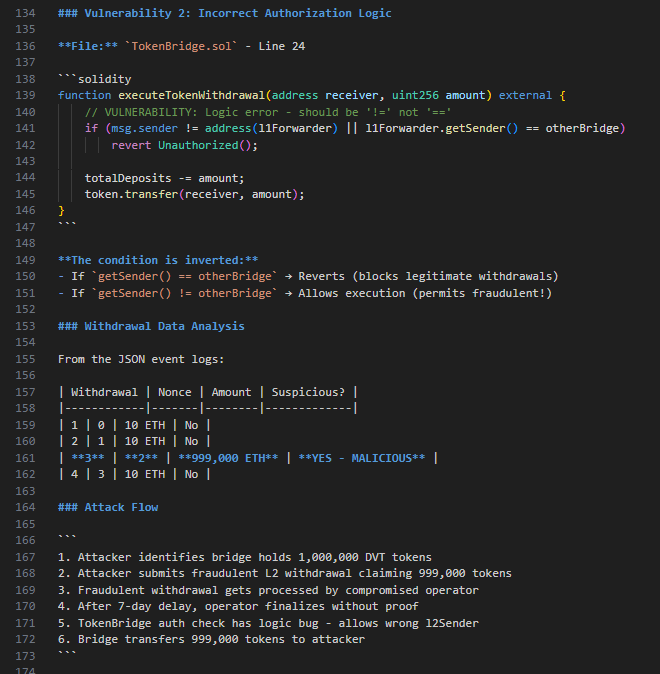Click the 'Nonce' table header
The width and height of the screenshot is (660, 674).
coord(175,392)
